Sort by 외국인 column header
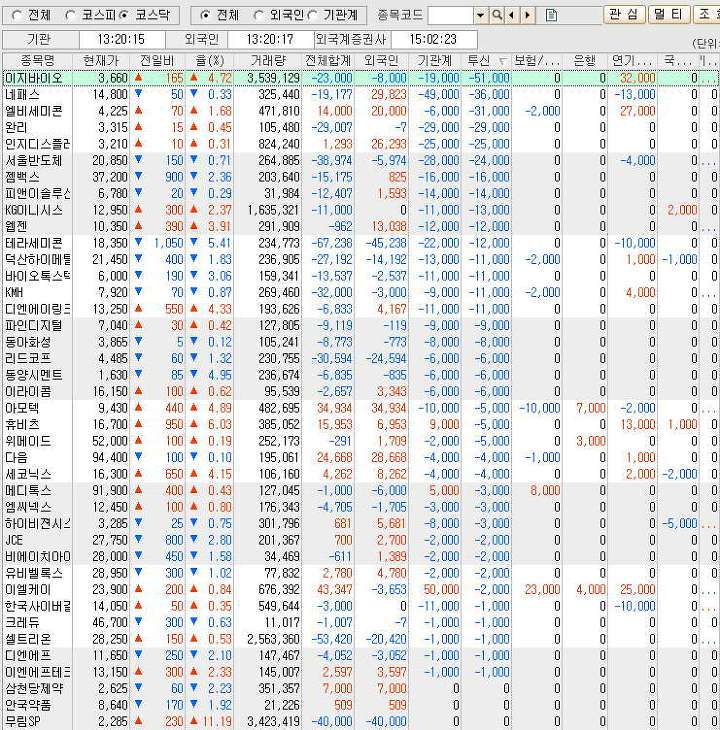Viewport: 720px width, 730px height. [x=381, y=61]
